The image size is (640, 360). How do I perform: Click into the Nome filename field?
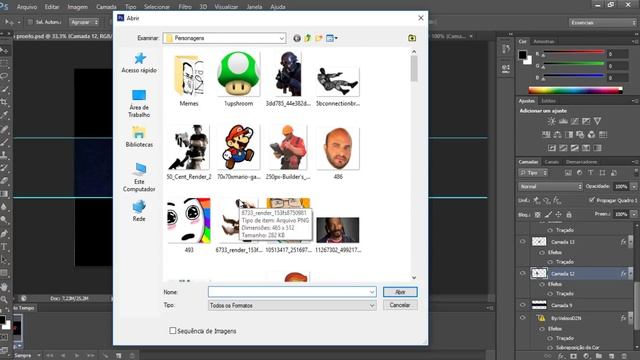[288, 292]
